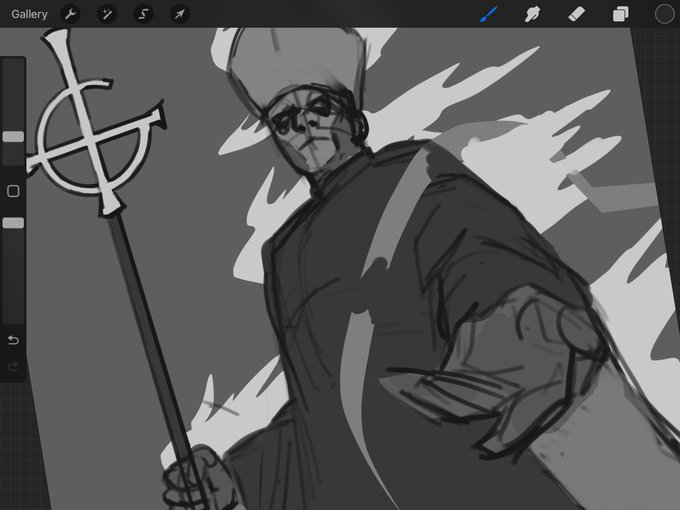
Task: Click the brush opacity slider handle
Action: [13, 223]
